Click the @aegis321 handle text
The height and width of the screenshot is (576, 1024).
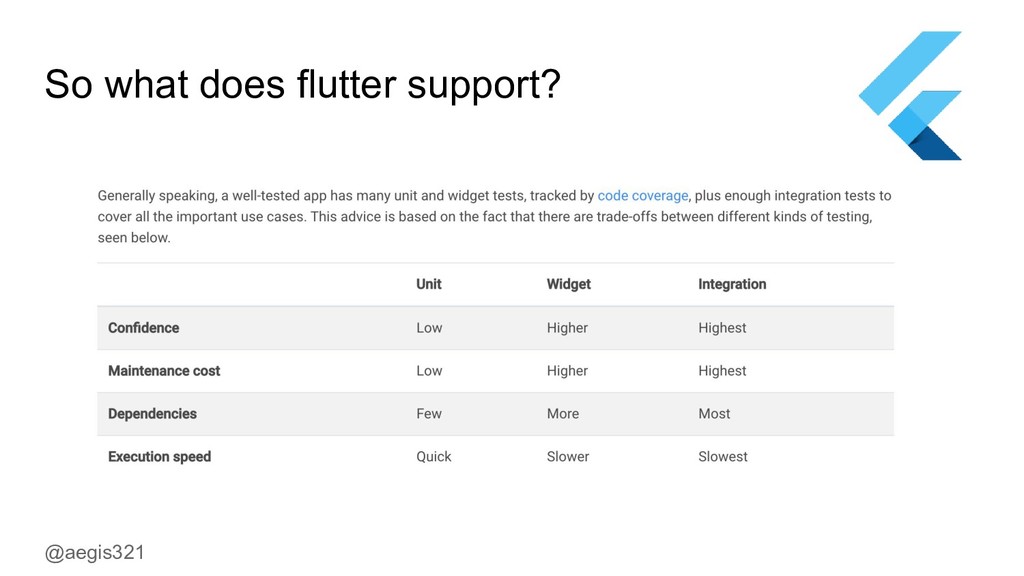pyautogui.click(x=95, y=552)
